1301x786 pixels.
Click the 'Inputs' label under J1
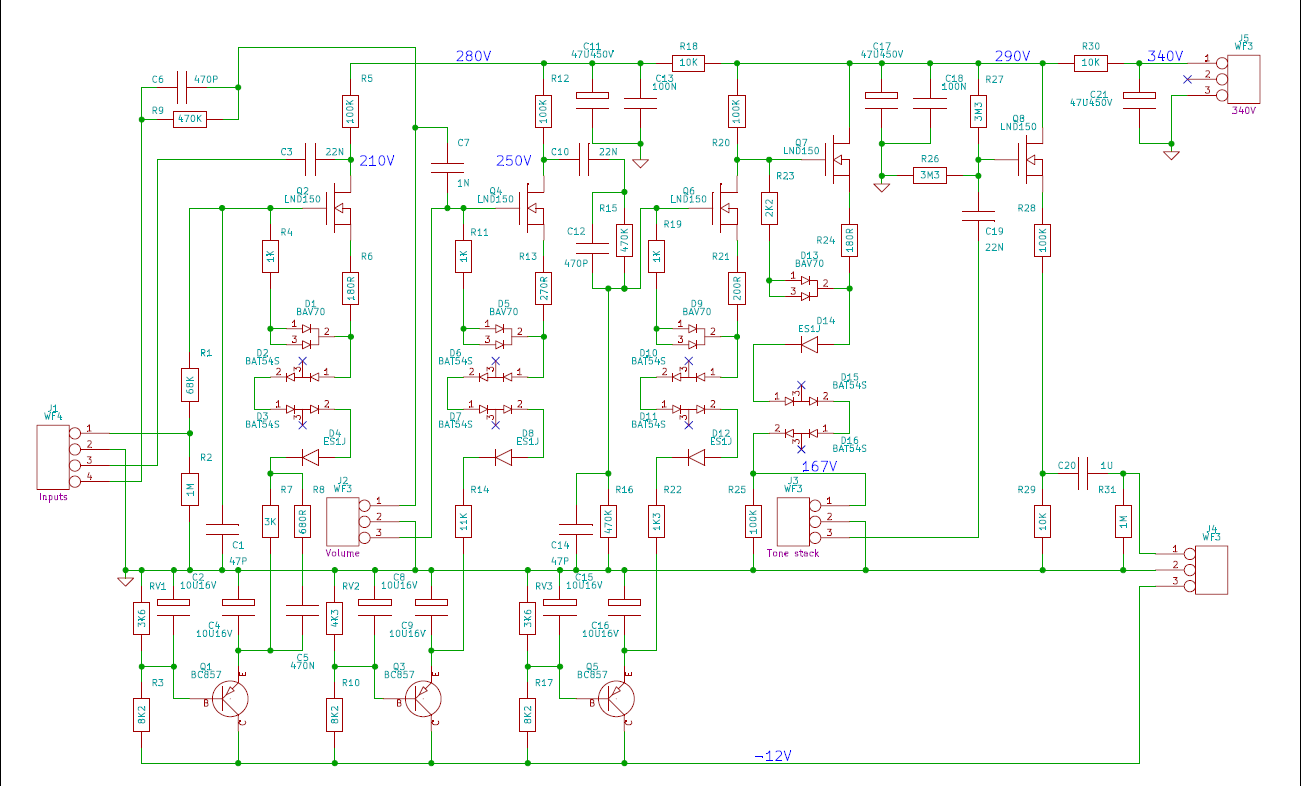click(x=53, y=496)
